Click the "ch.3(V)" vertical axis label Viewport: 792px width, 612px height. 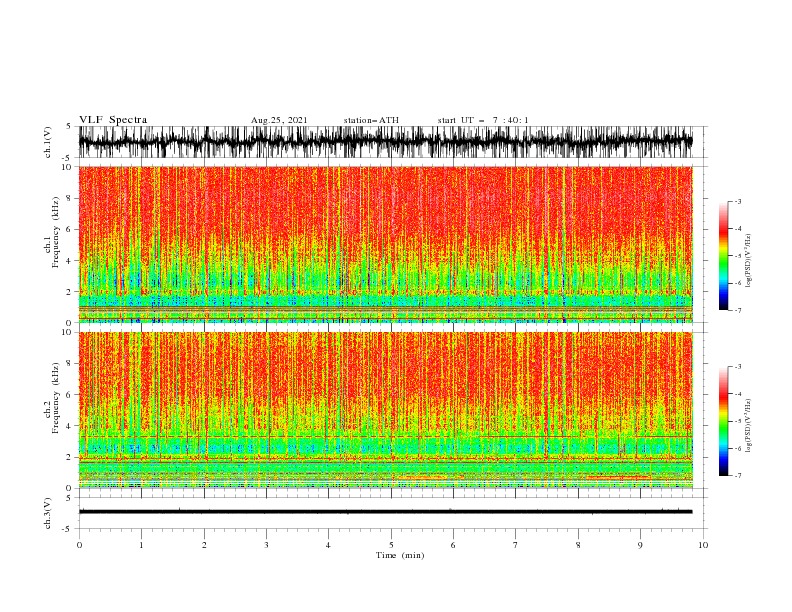[48, 513]
